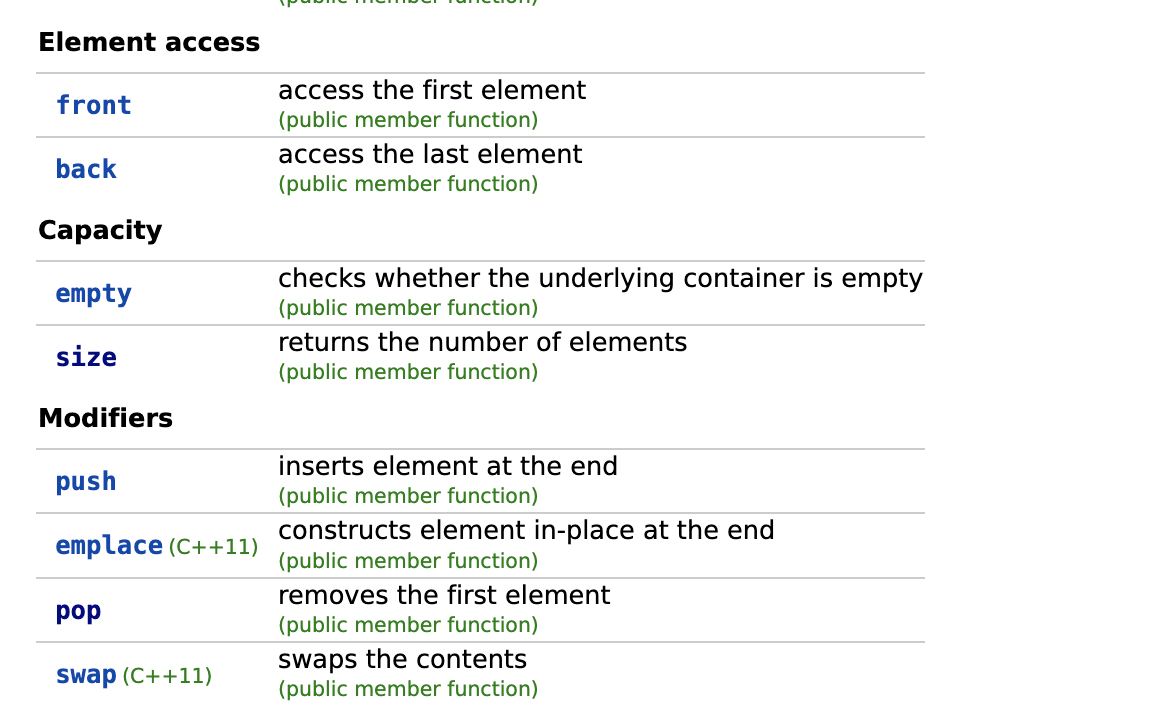The width and height of the screenshot is (1162, 726).
Task: Open the back member function link
Action: (86, 170)
